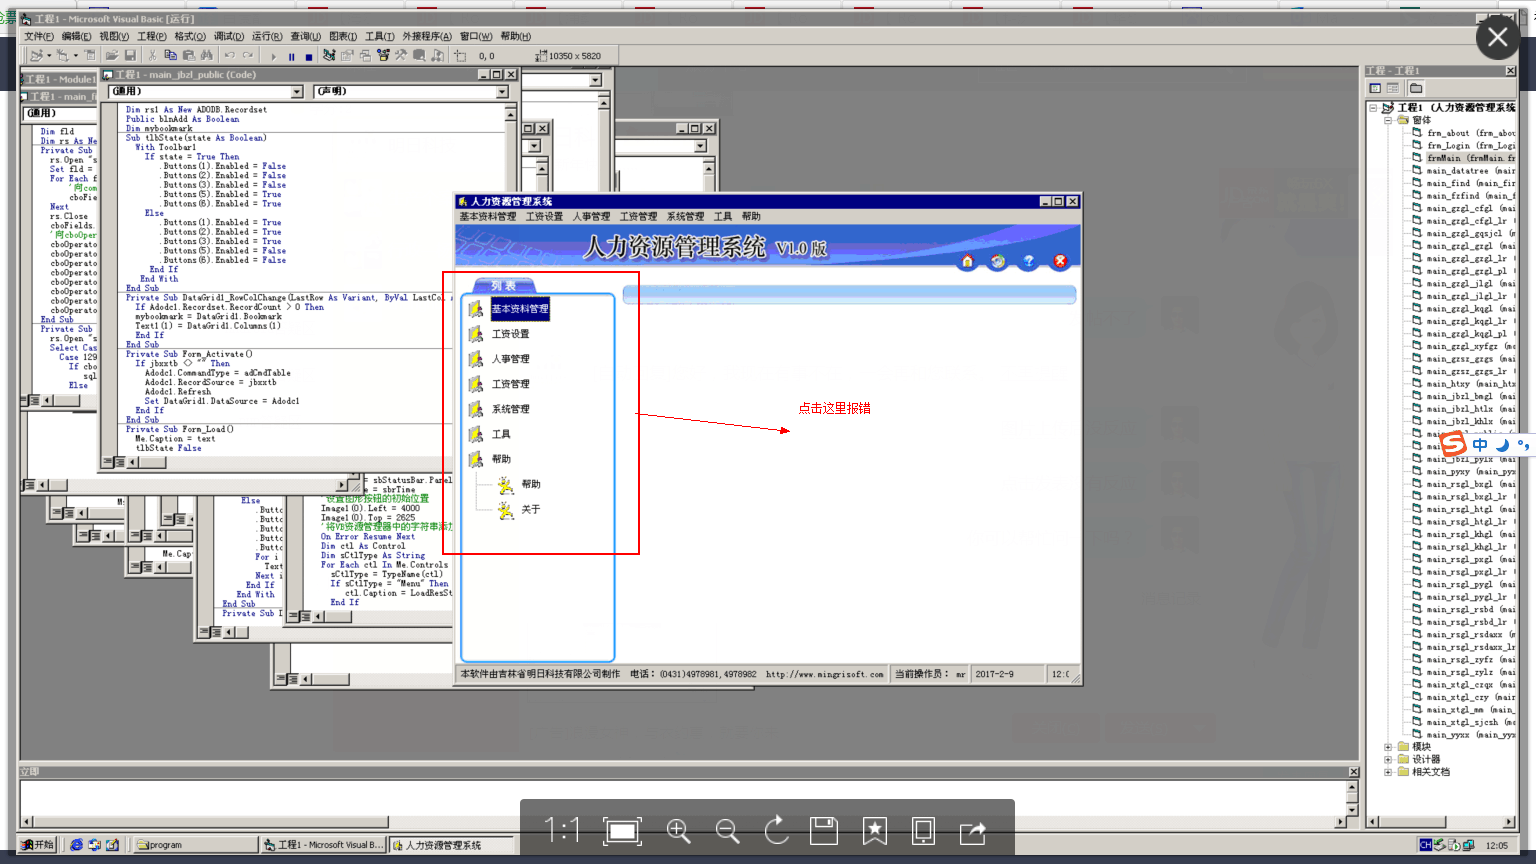Open 系统管理 menu in HR system window

click(x=685, y=216)
